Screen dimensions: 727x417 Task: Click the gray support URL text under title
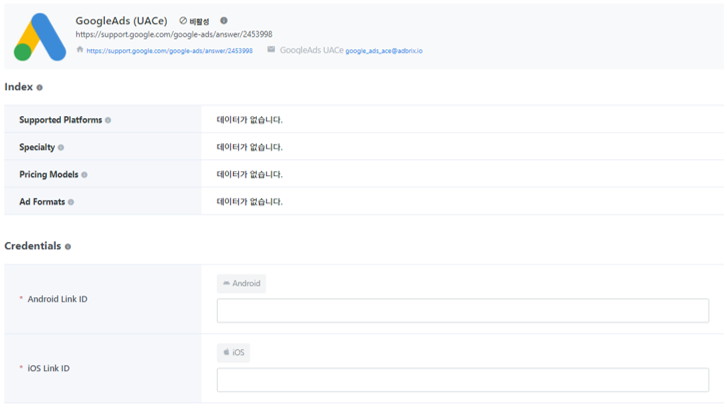click(x=174, y=34)
